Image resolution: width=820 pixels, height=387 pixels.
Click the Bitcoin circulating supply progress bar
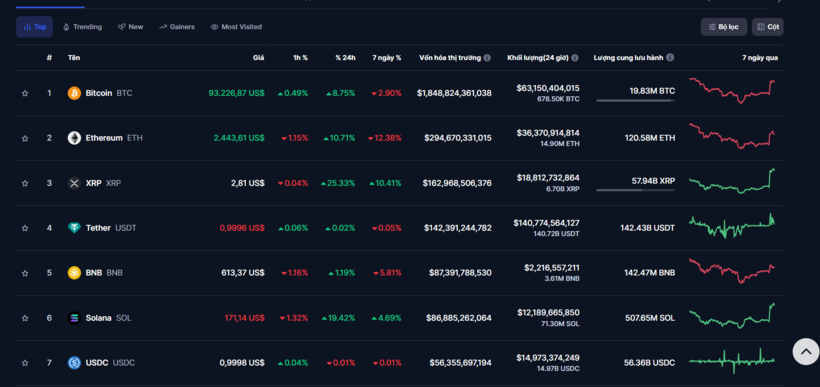[x=635, y=100]
